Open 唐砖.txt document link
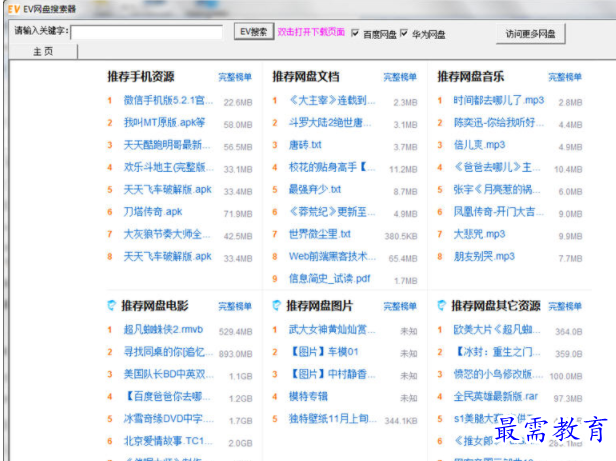This screenshot has height=461, width=616. click(305, 145)
